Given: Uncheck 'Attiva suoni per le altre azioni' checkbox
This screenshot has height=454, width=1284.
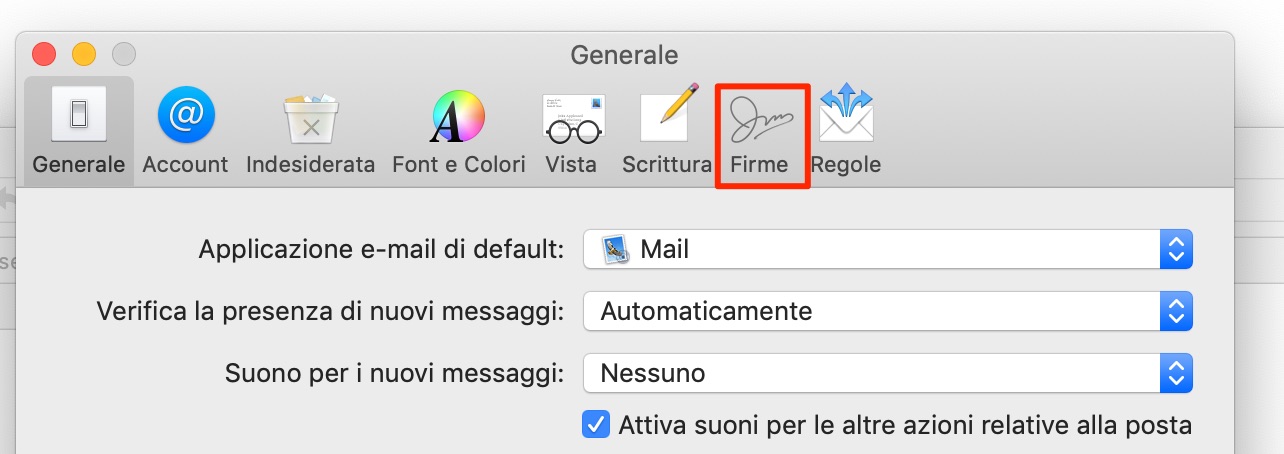Looking at the screenshot, I should tap(596, 425).
